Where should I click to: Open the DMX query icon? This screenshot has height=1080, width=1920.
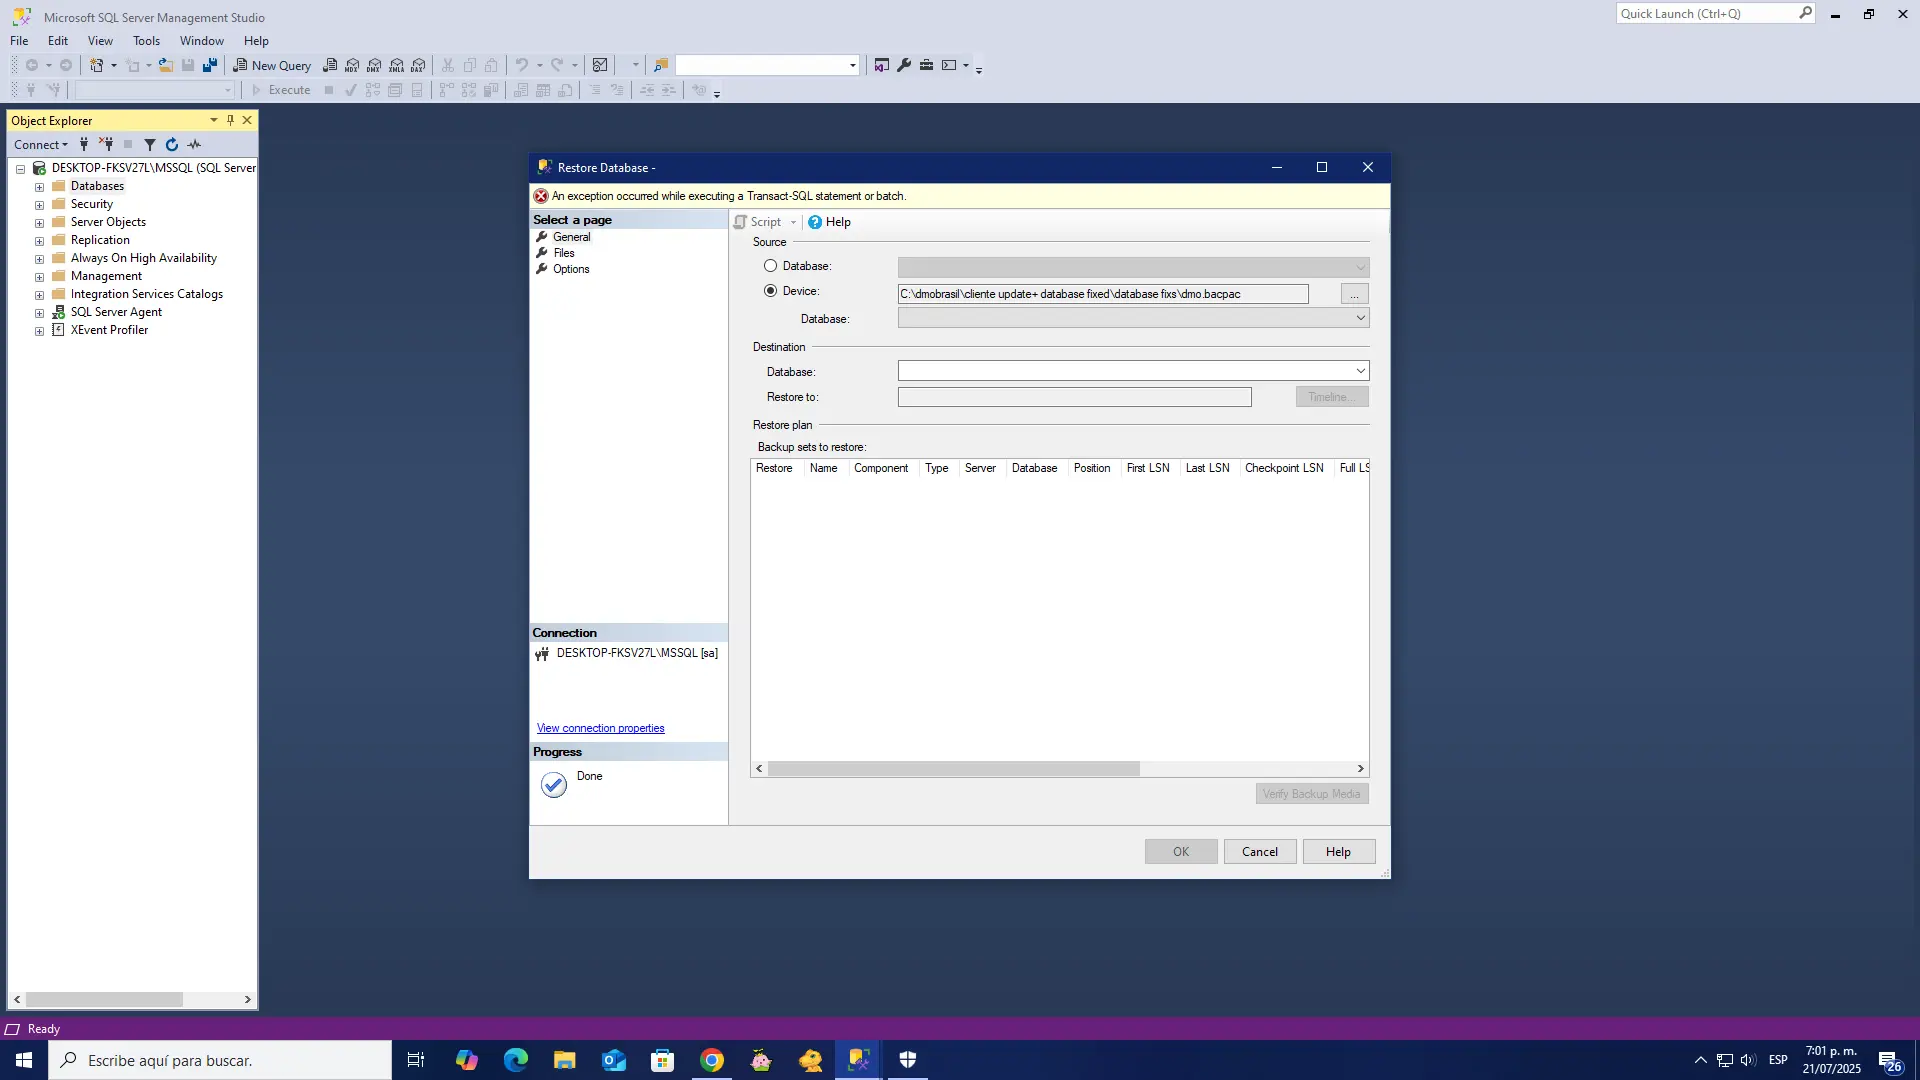(x=374, y=65)
